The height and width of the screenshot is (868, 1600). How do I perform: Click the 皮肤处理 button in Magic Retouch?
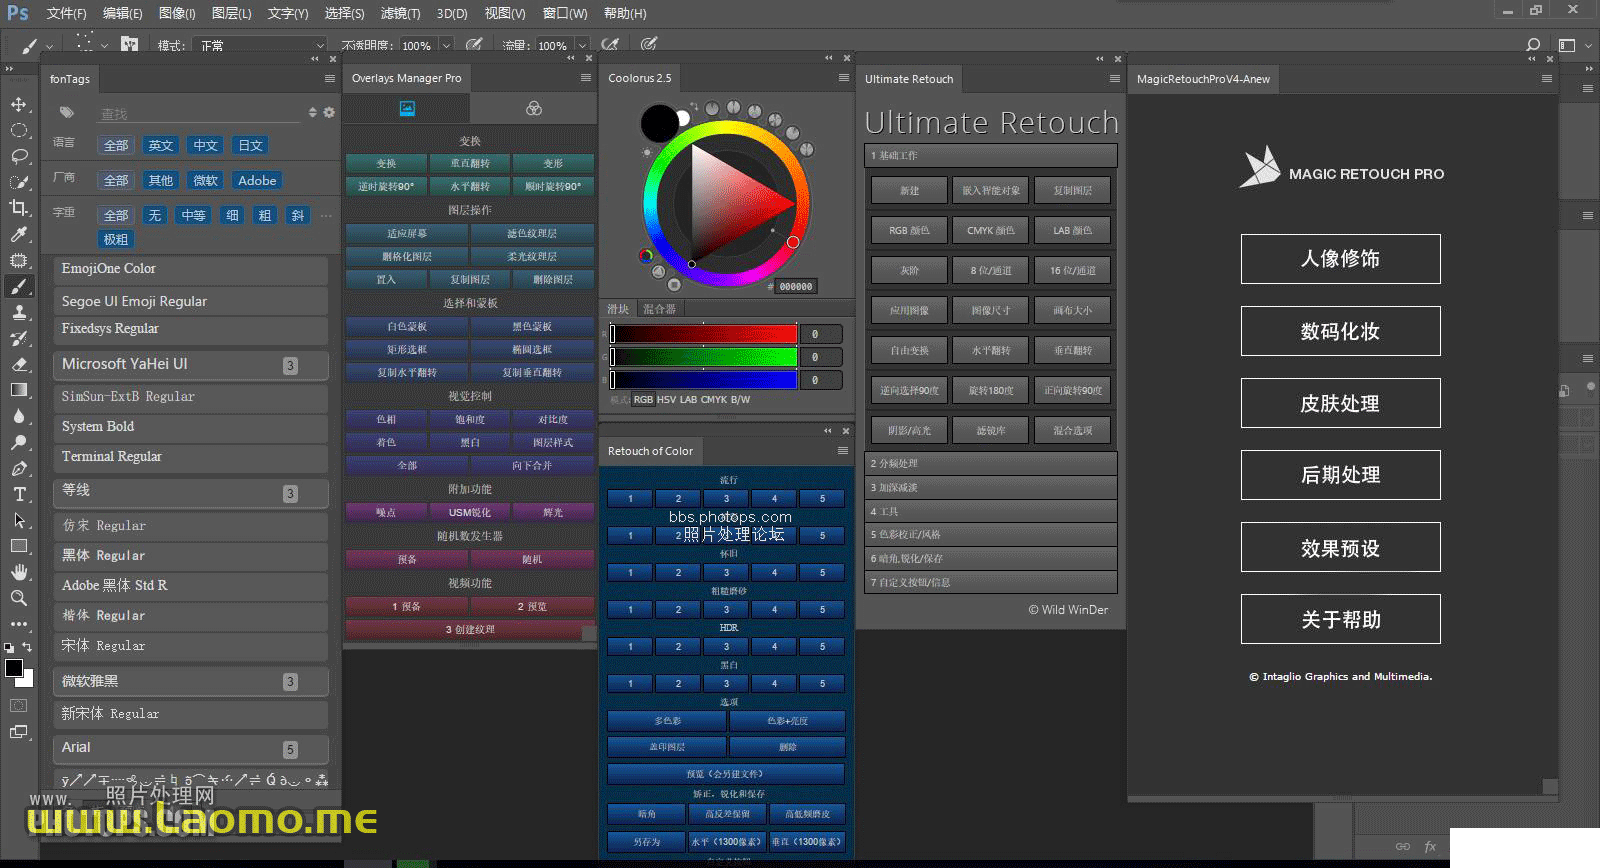1340,403
